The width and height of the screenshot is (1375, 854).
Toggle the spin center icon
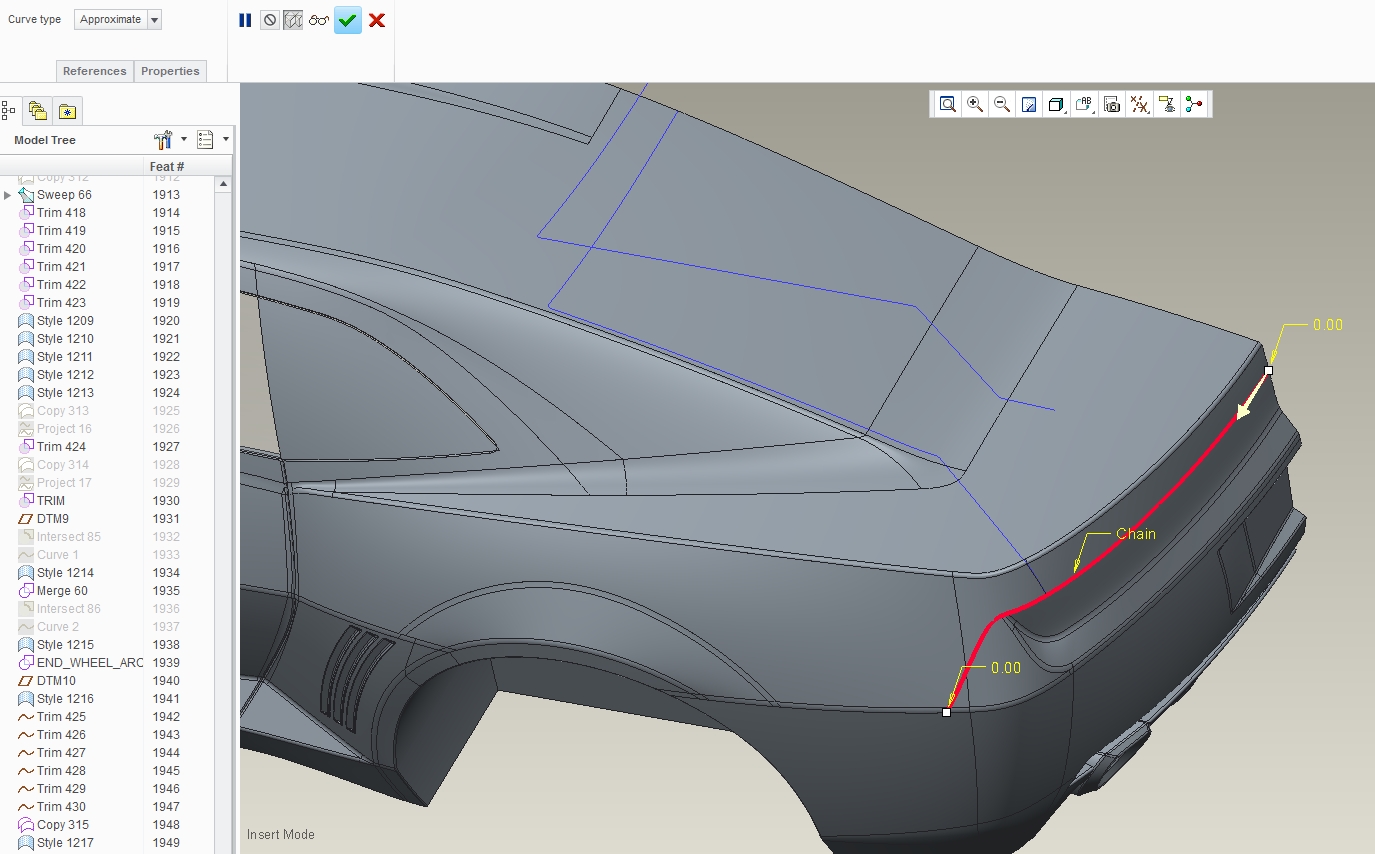pyautogui.click(x=1194, y=104)
